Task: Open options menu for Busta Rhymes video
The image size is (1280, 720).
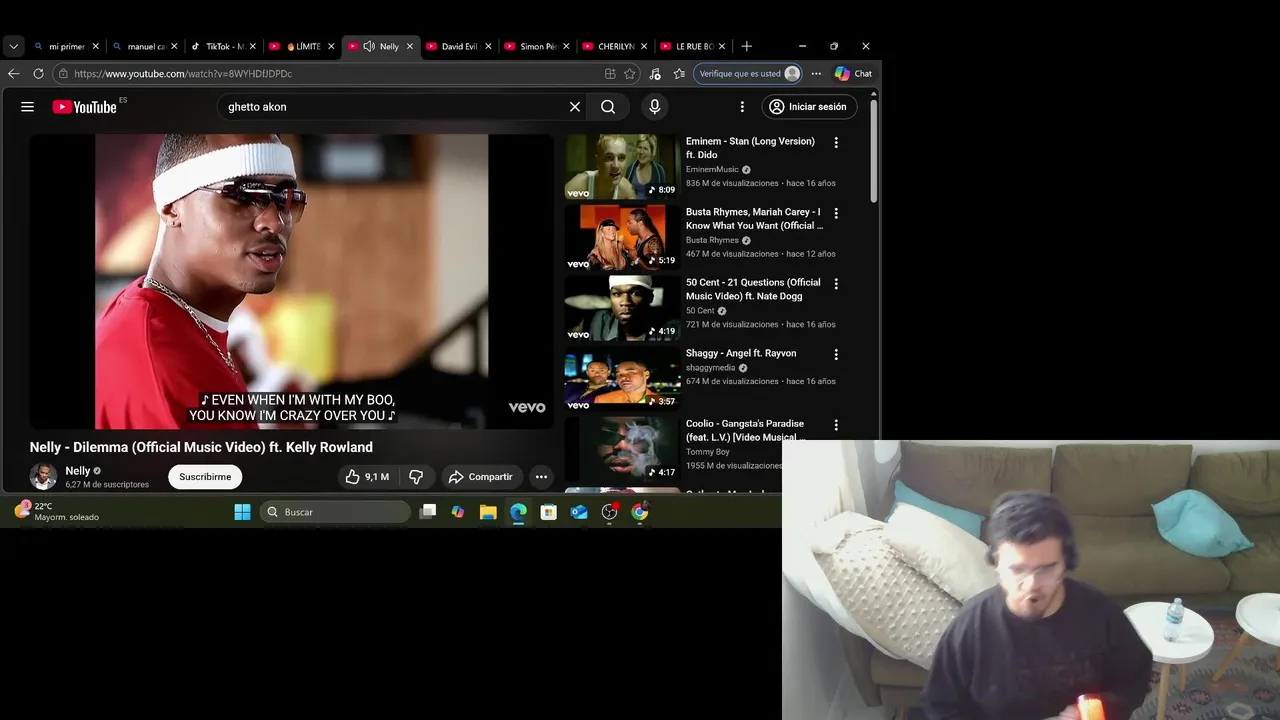Action: [836, 213]
